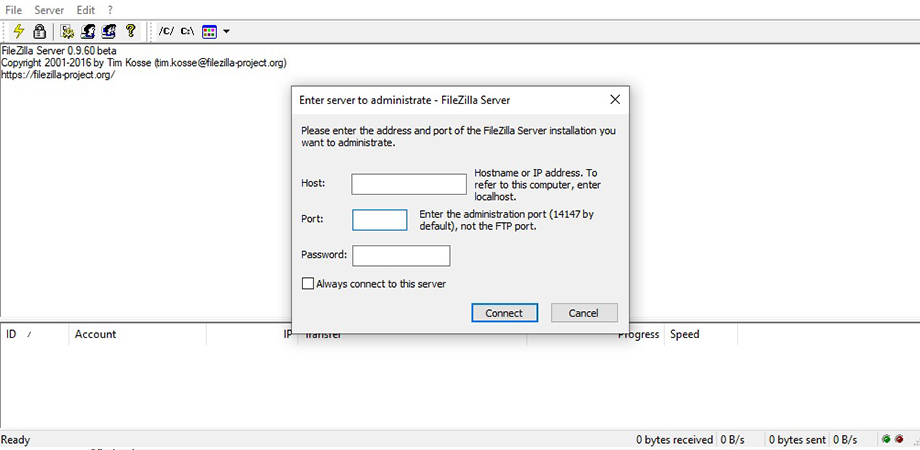The height and width of the screenshot is (450, 920).
Task: Open the Server menu
Action: [x=49, y=10]
